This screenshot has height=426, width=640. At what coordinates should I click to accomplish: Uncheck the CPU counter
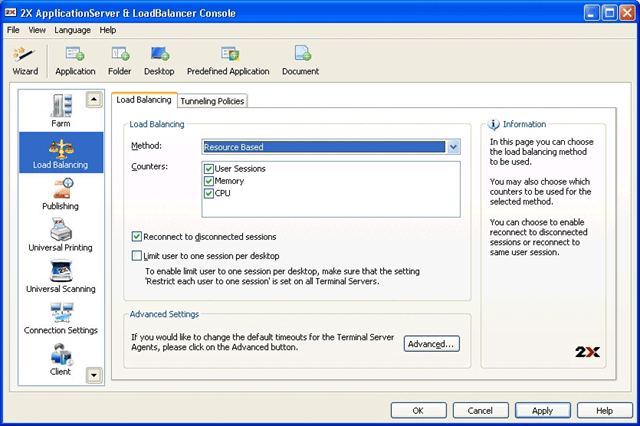click(209, 193)
